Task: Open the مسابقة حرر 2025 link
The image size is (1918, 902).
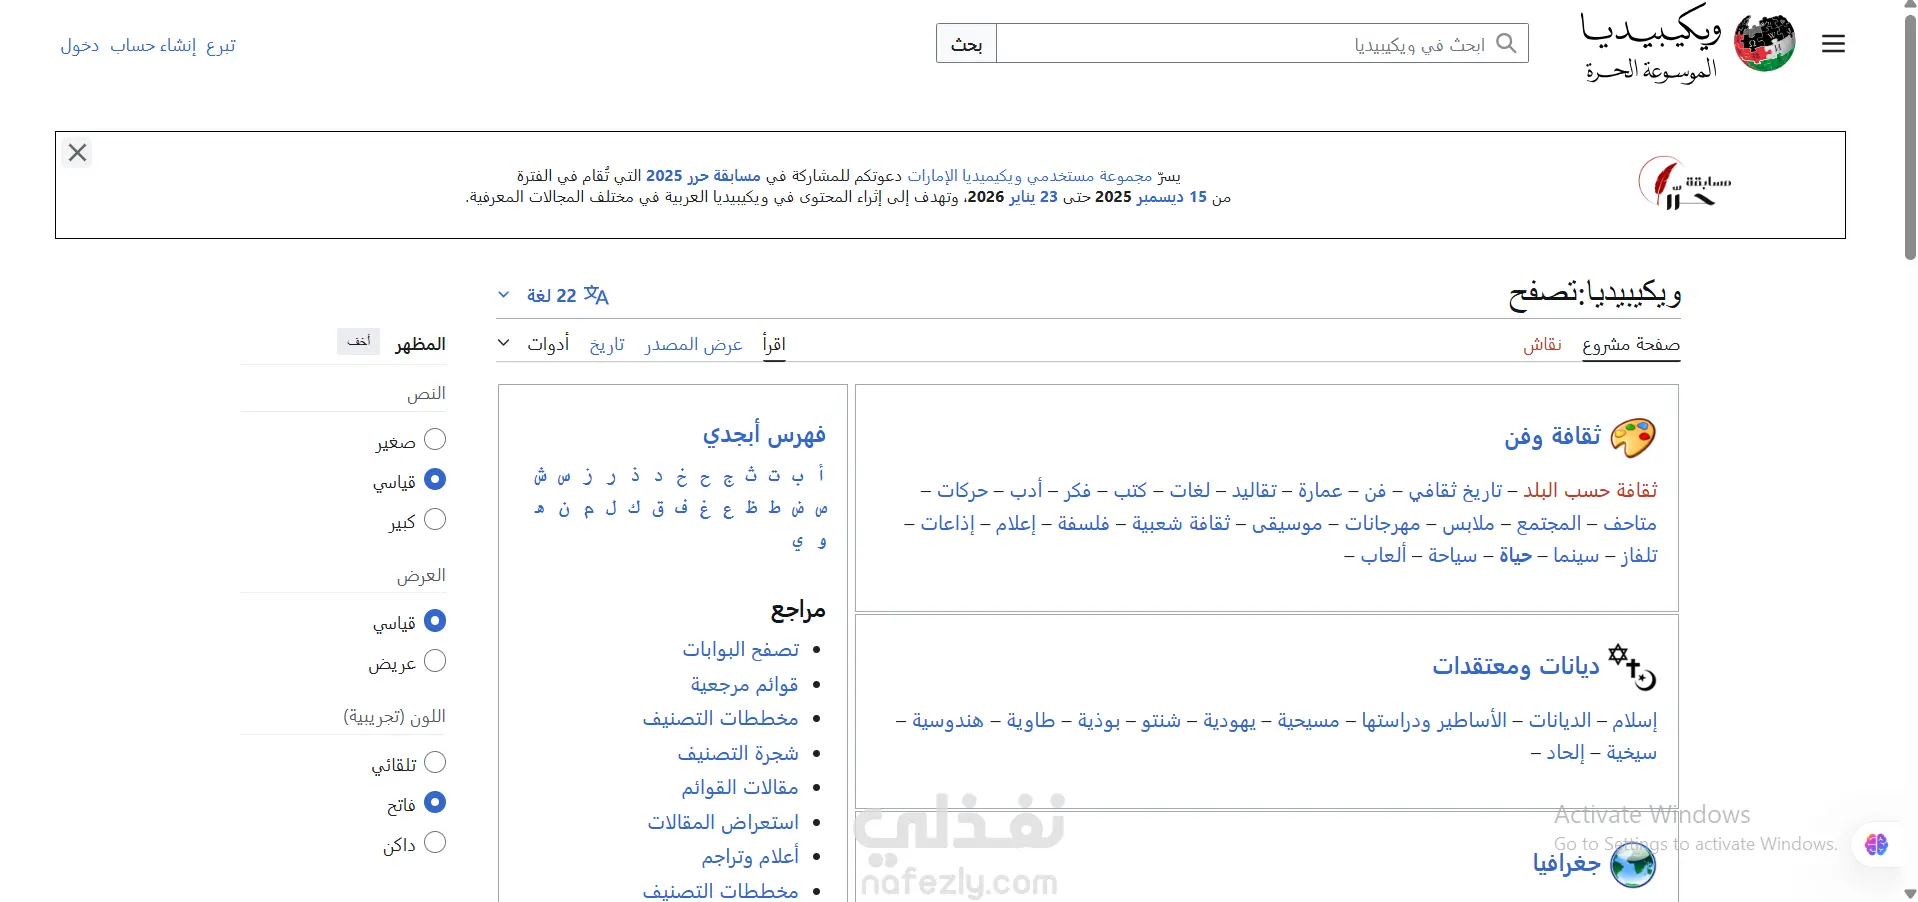Action: point(703,176)
